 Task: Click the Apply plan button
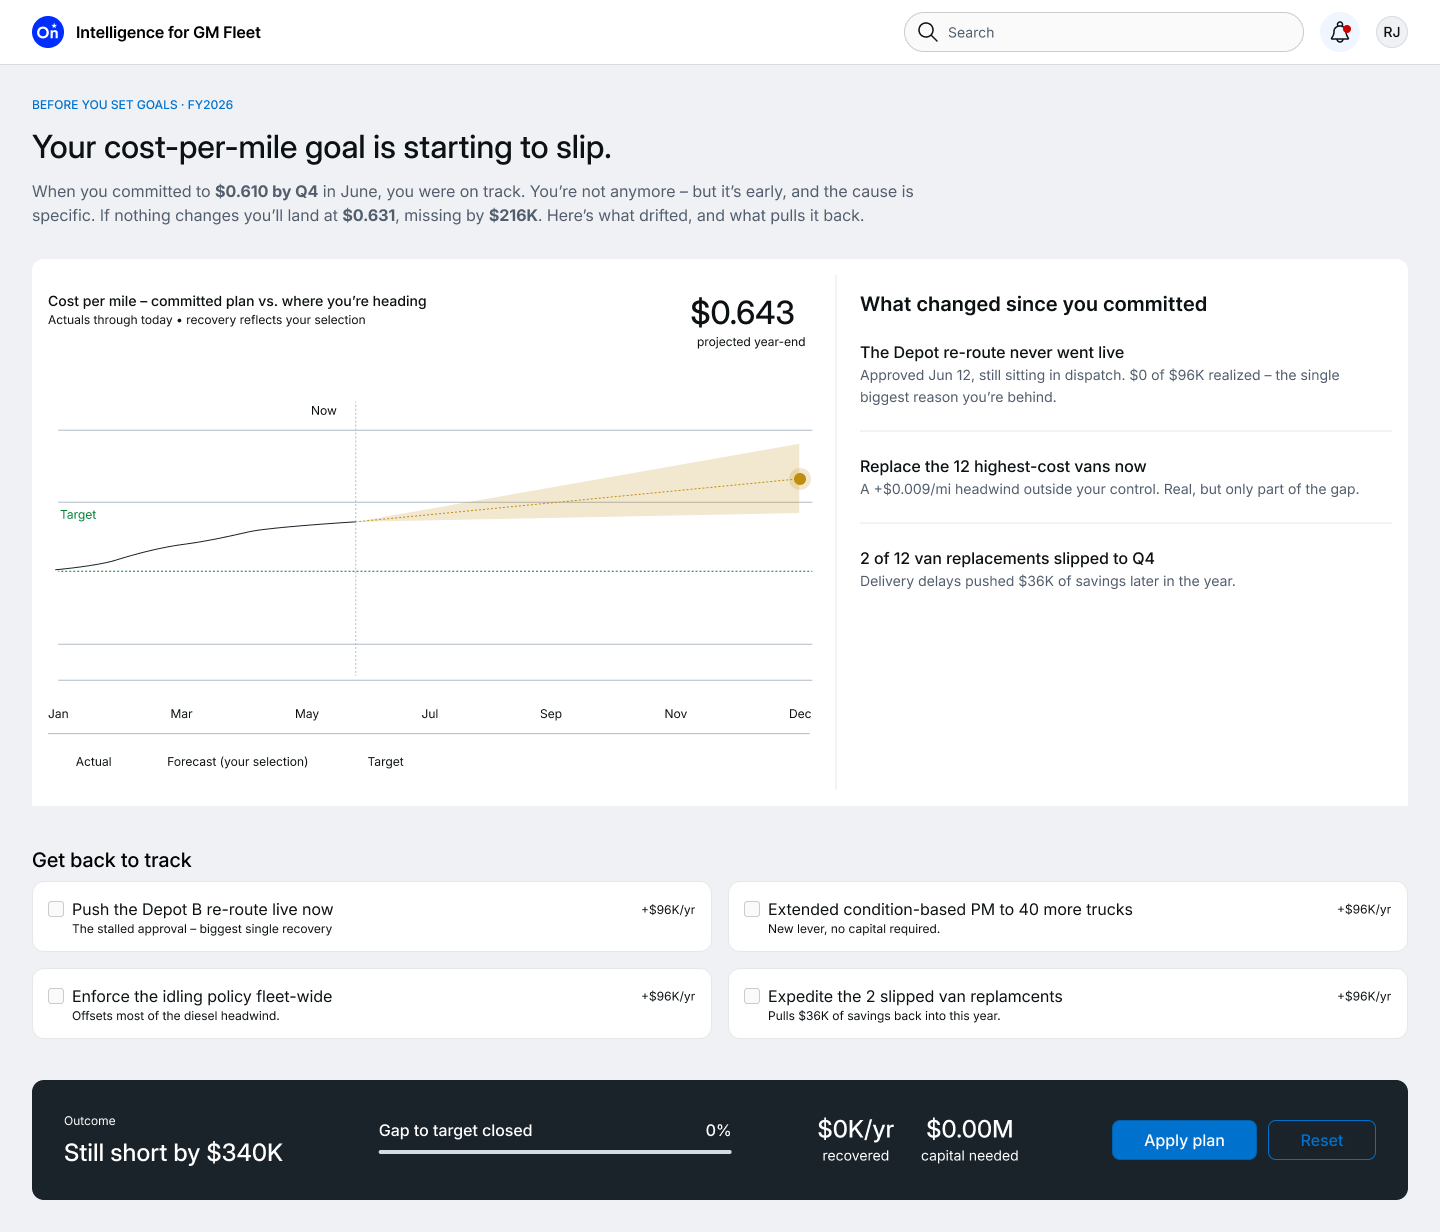point(1184,1140)
